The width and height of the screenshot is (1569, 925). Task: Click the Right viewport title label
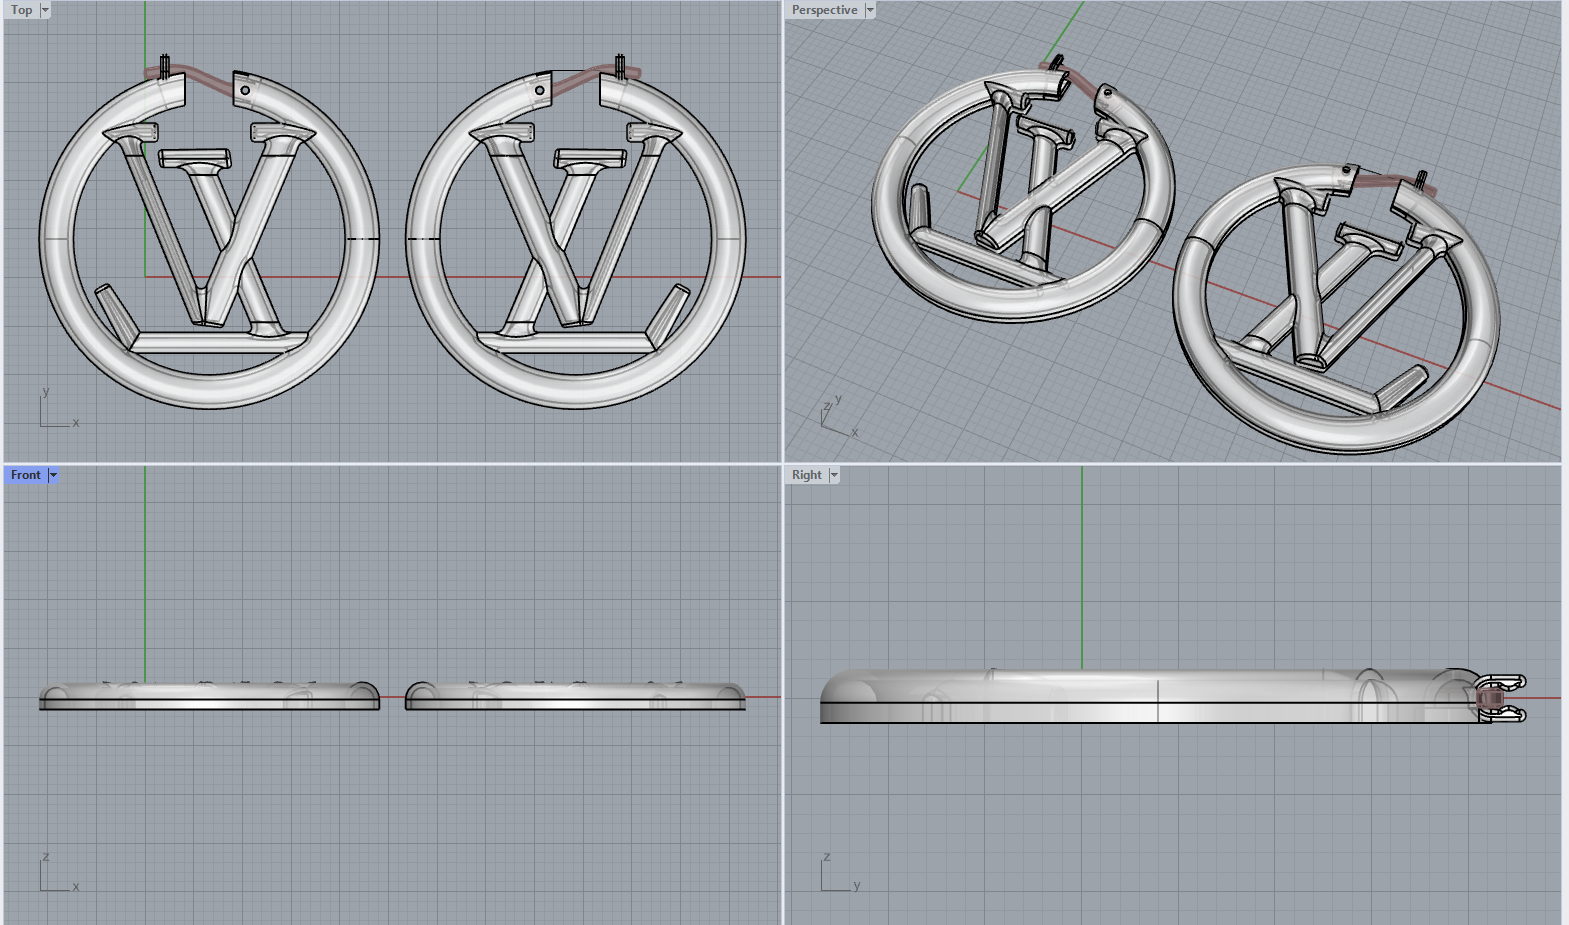click(806, 475)
